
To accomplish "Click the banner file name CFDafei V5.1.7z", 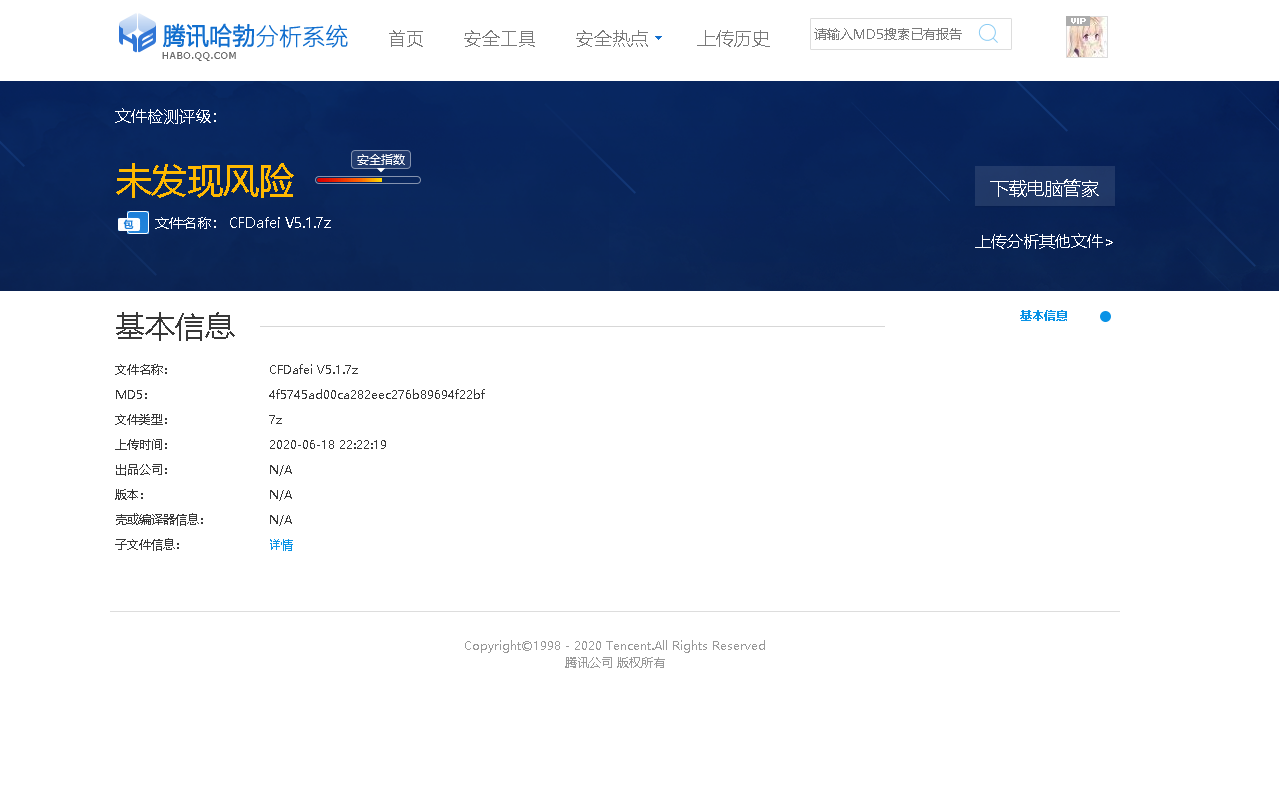I will click(x=280, y=223).
